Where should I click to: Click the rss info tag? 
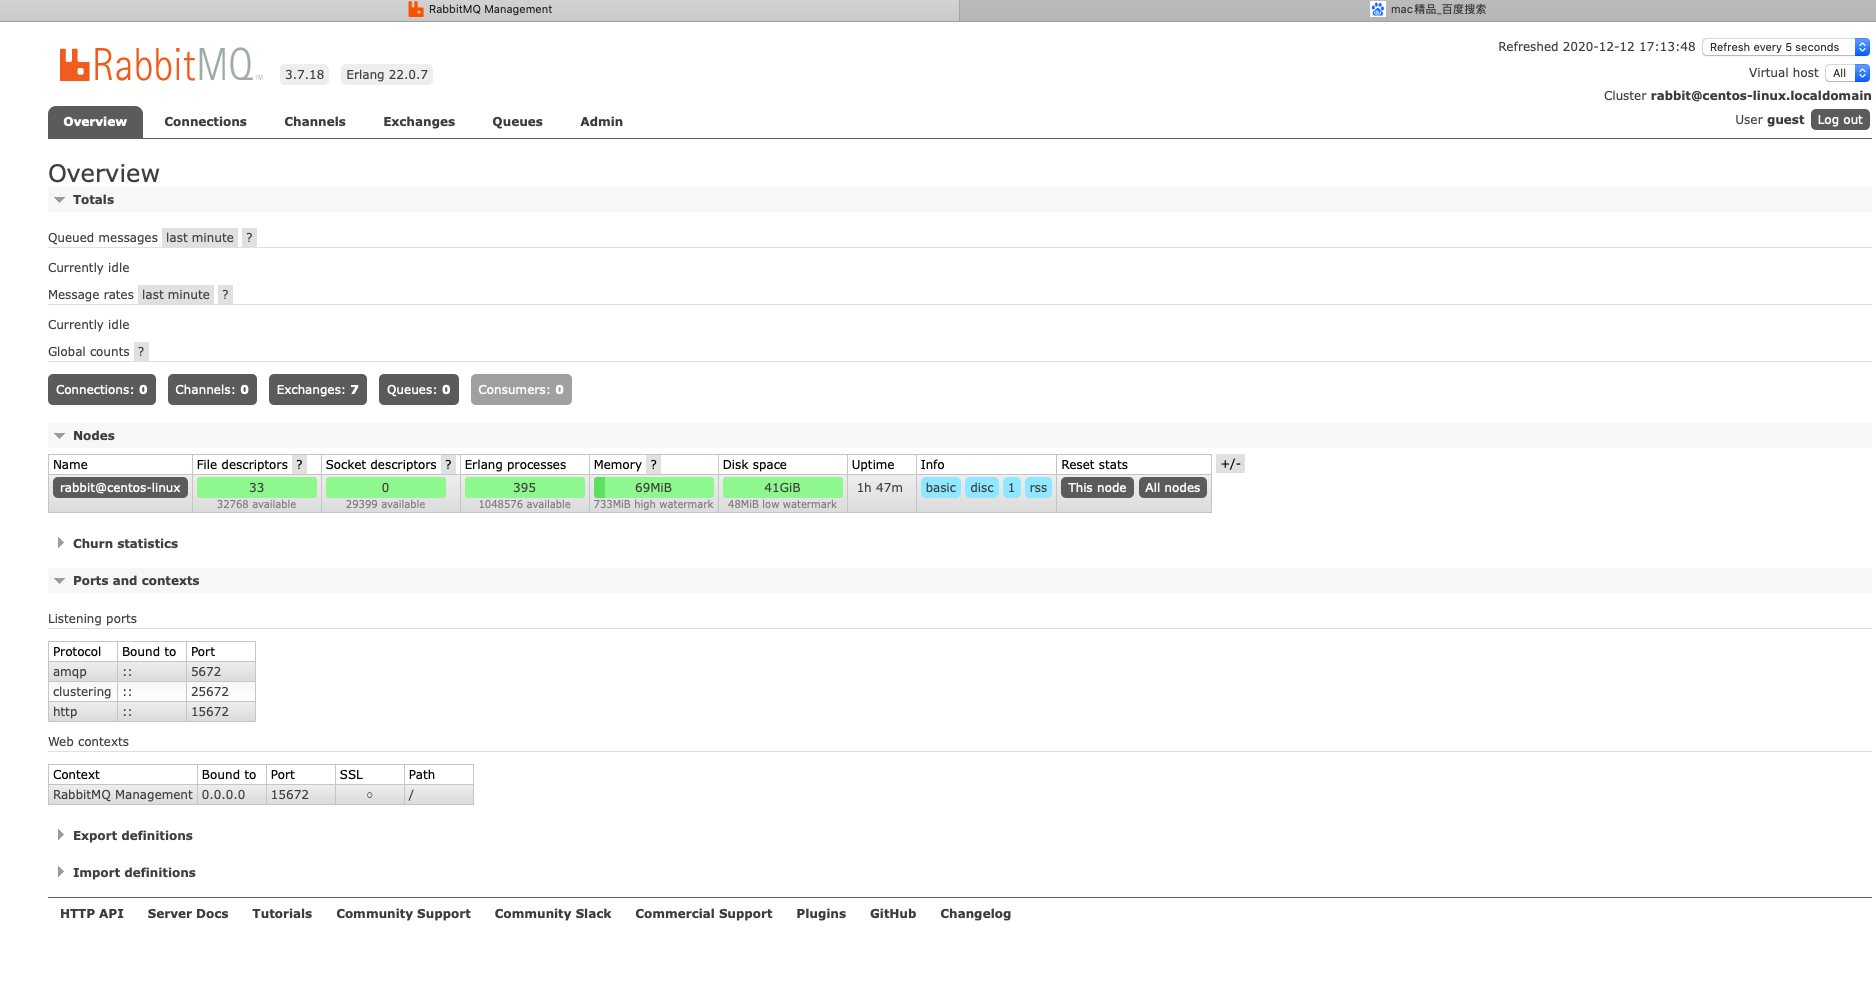point(1038,488)
